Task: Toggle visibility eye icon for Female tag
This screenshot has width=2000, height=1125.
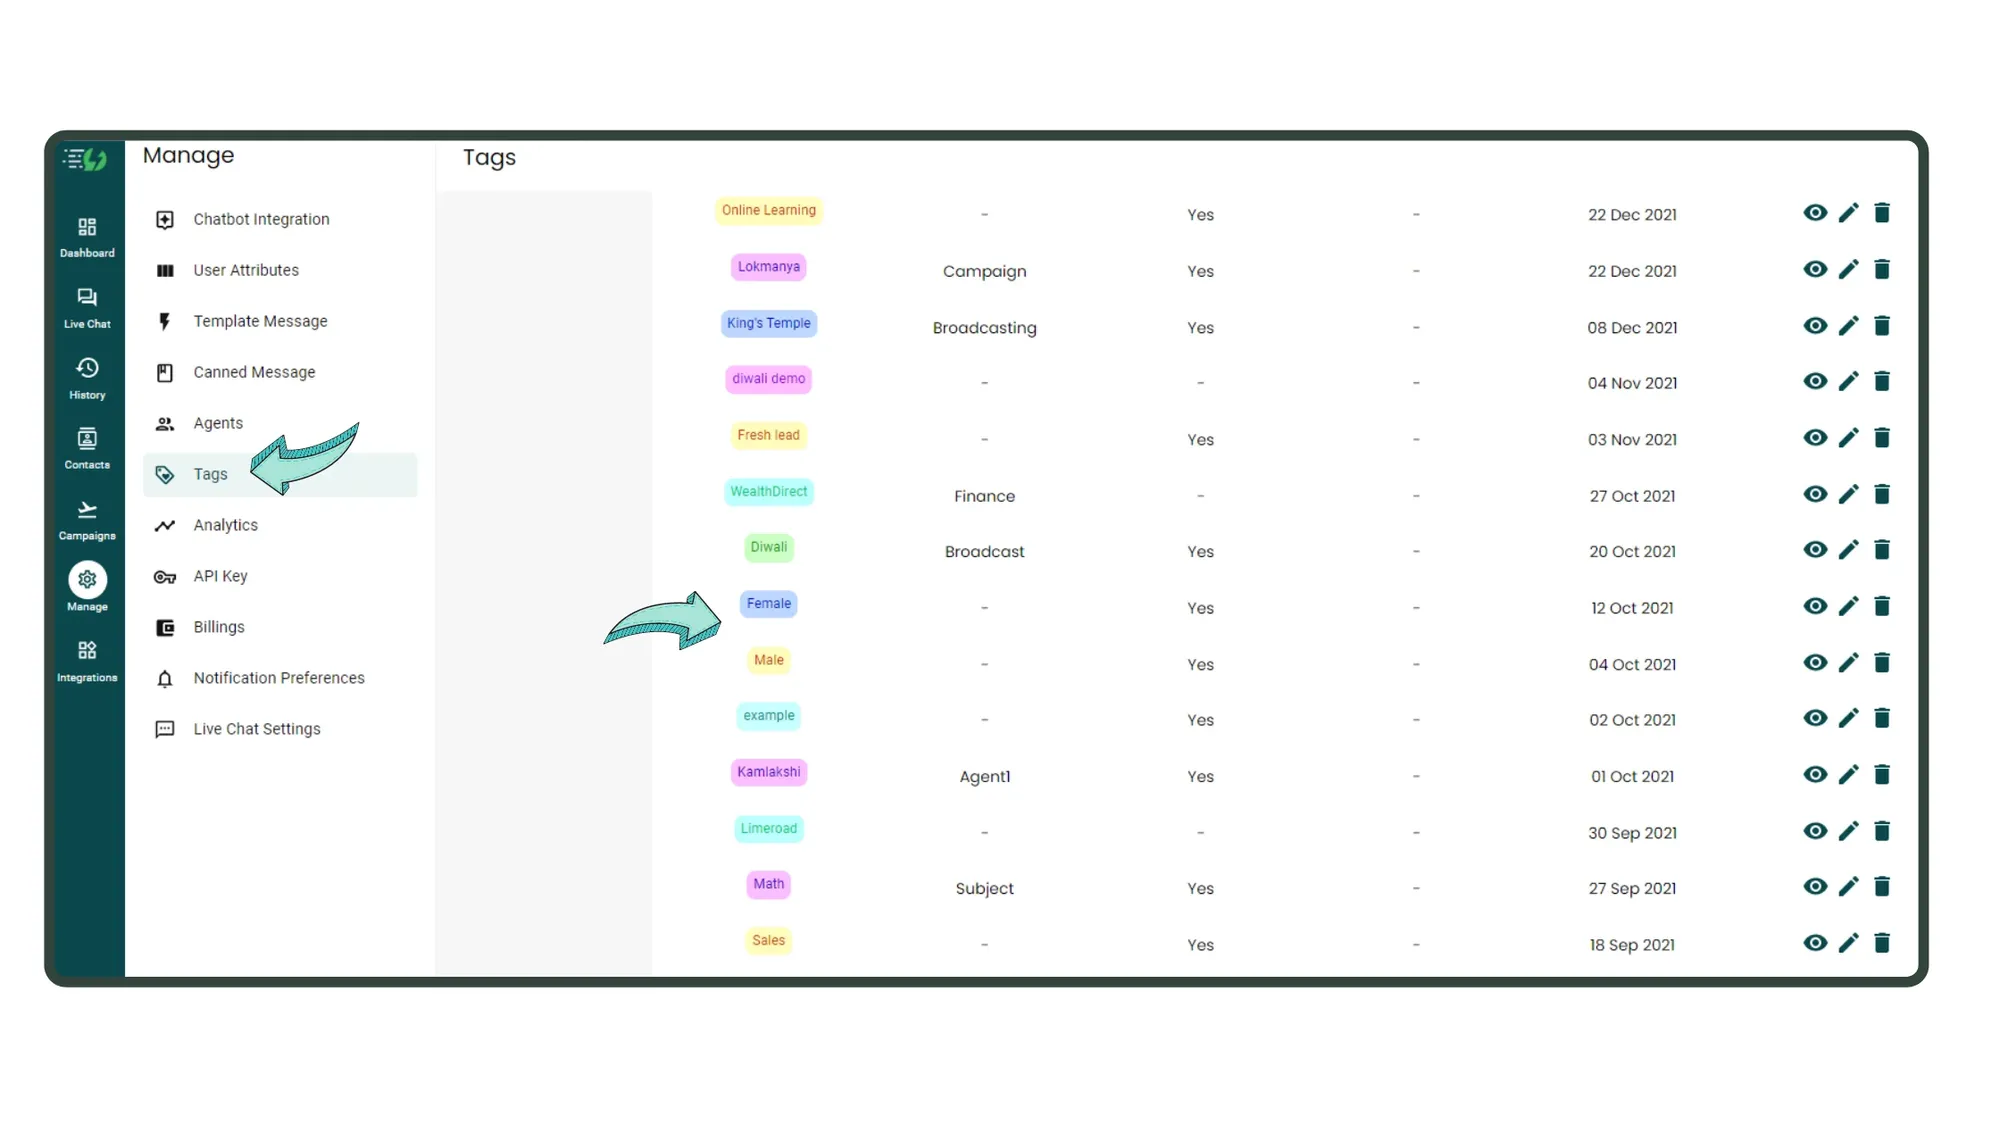Action: [1816, 606]
